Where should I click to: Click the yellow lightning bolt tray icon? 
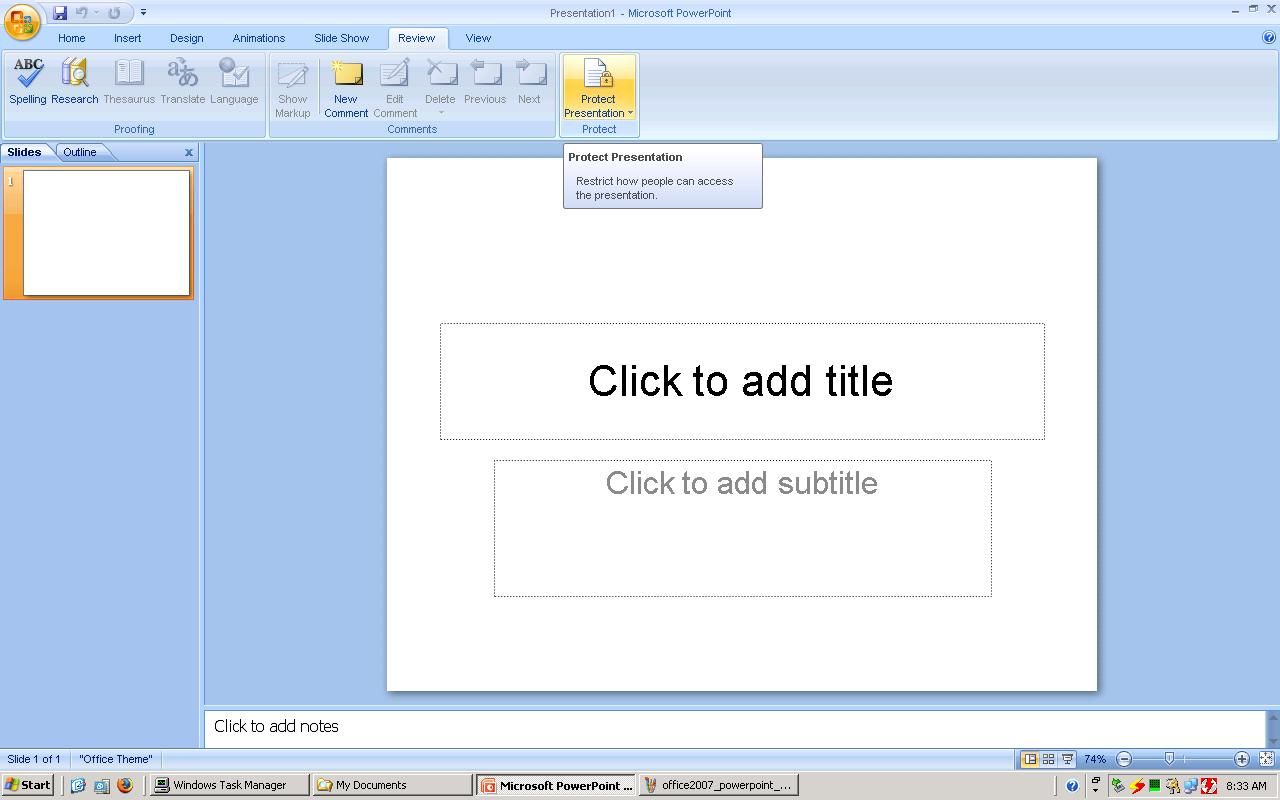[1136, 786]
